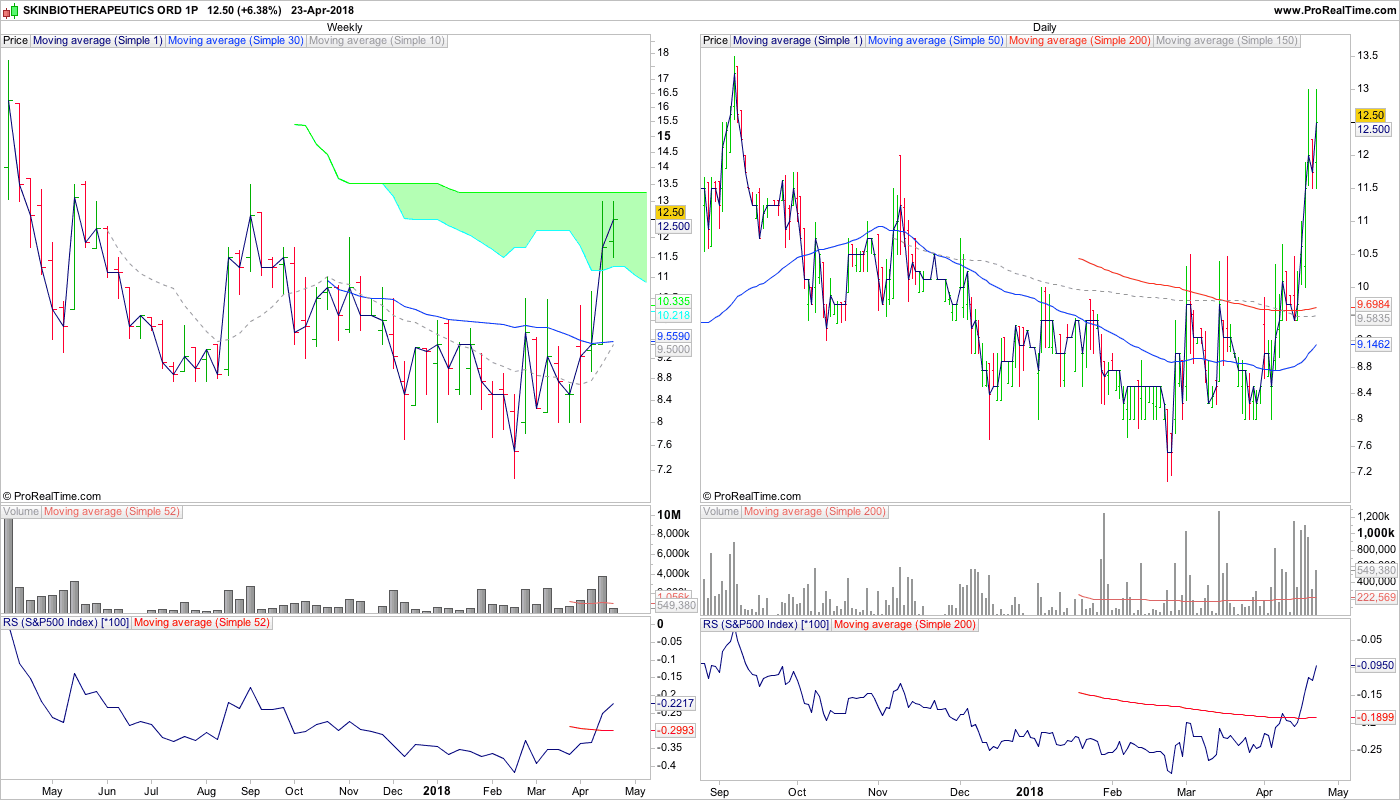Screen dimensions: 1400x800
Task: Click the -0.2217 RS value tag
Action: (x=675, y=704)
